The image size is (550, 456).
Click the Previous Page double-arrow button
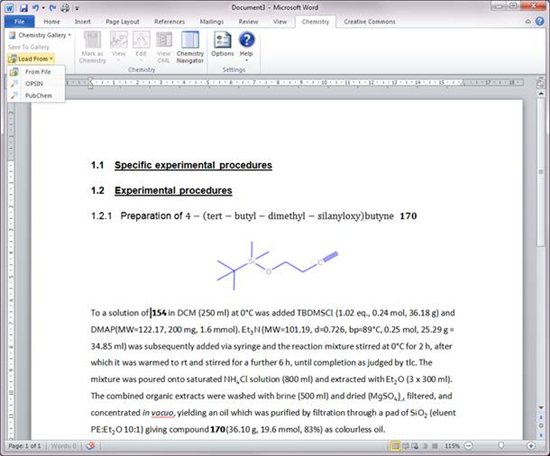pyautogui.click(x=541, y=417)
